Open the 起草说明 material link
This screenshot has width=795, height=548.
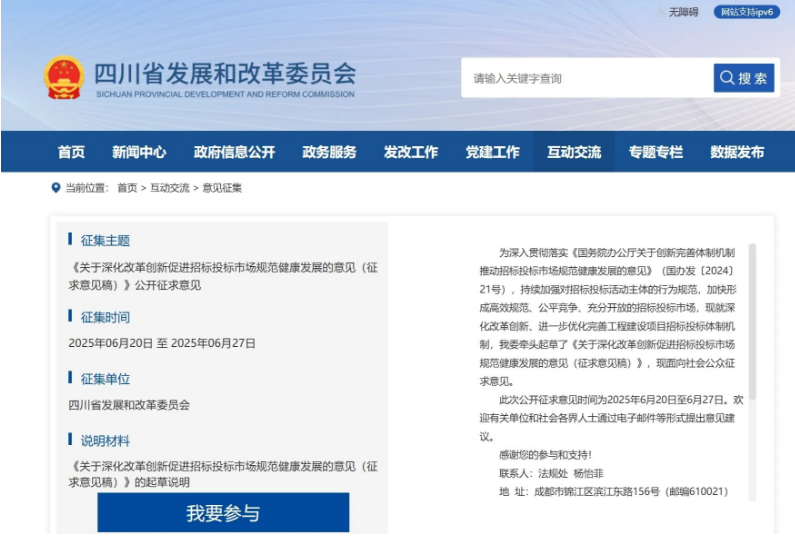tap(222, 474)
